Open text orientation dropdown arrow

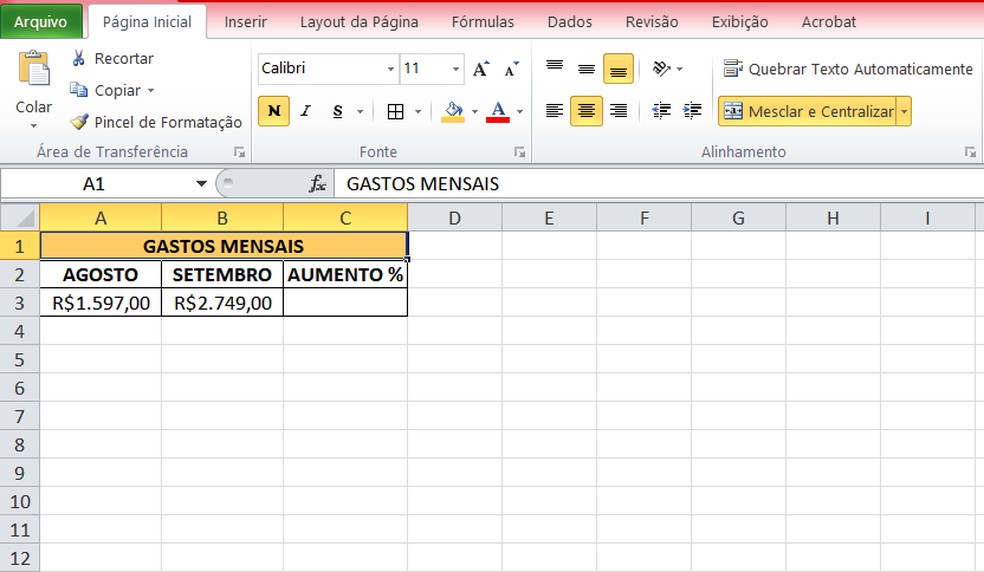point(680,68)
